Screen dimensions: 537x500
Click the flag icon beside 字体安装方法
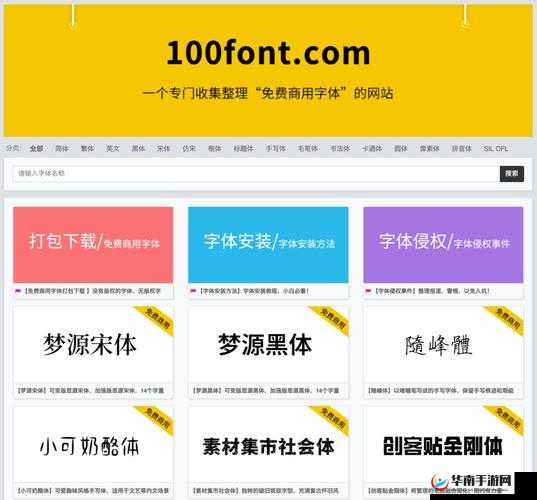tap(193, 291)
